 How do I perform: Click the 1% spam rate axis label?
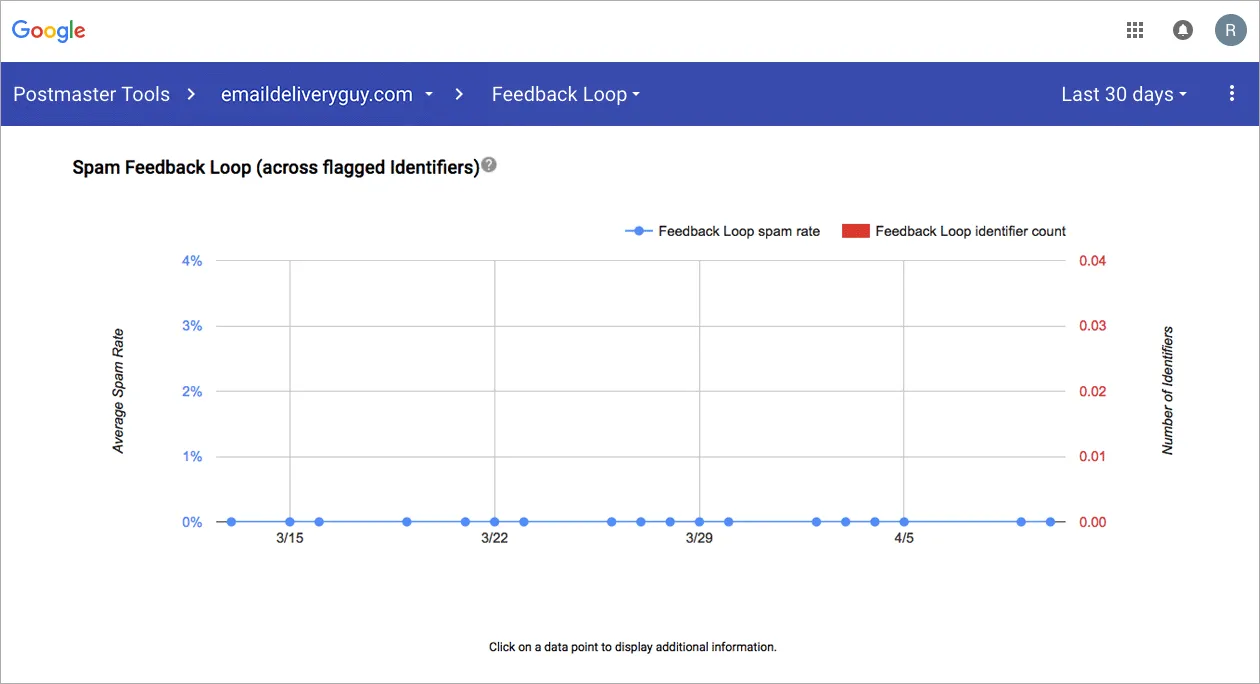pyautogui.click(x=192, y=457)
